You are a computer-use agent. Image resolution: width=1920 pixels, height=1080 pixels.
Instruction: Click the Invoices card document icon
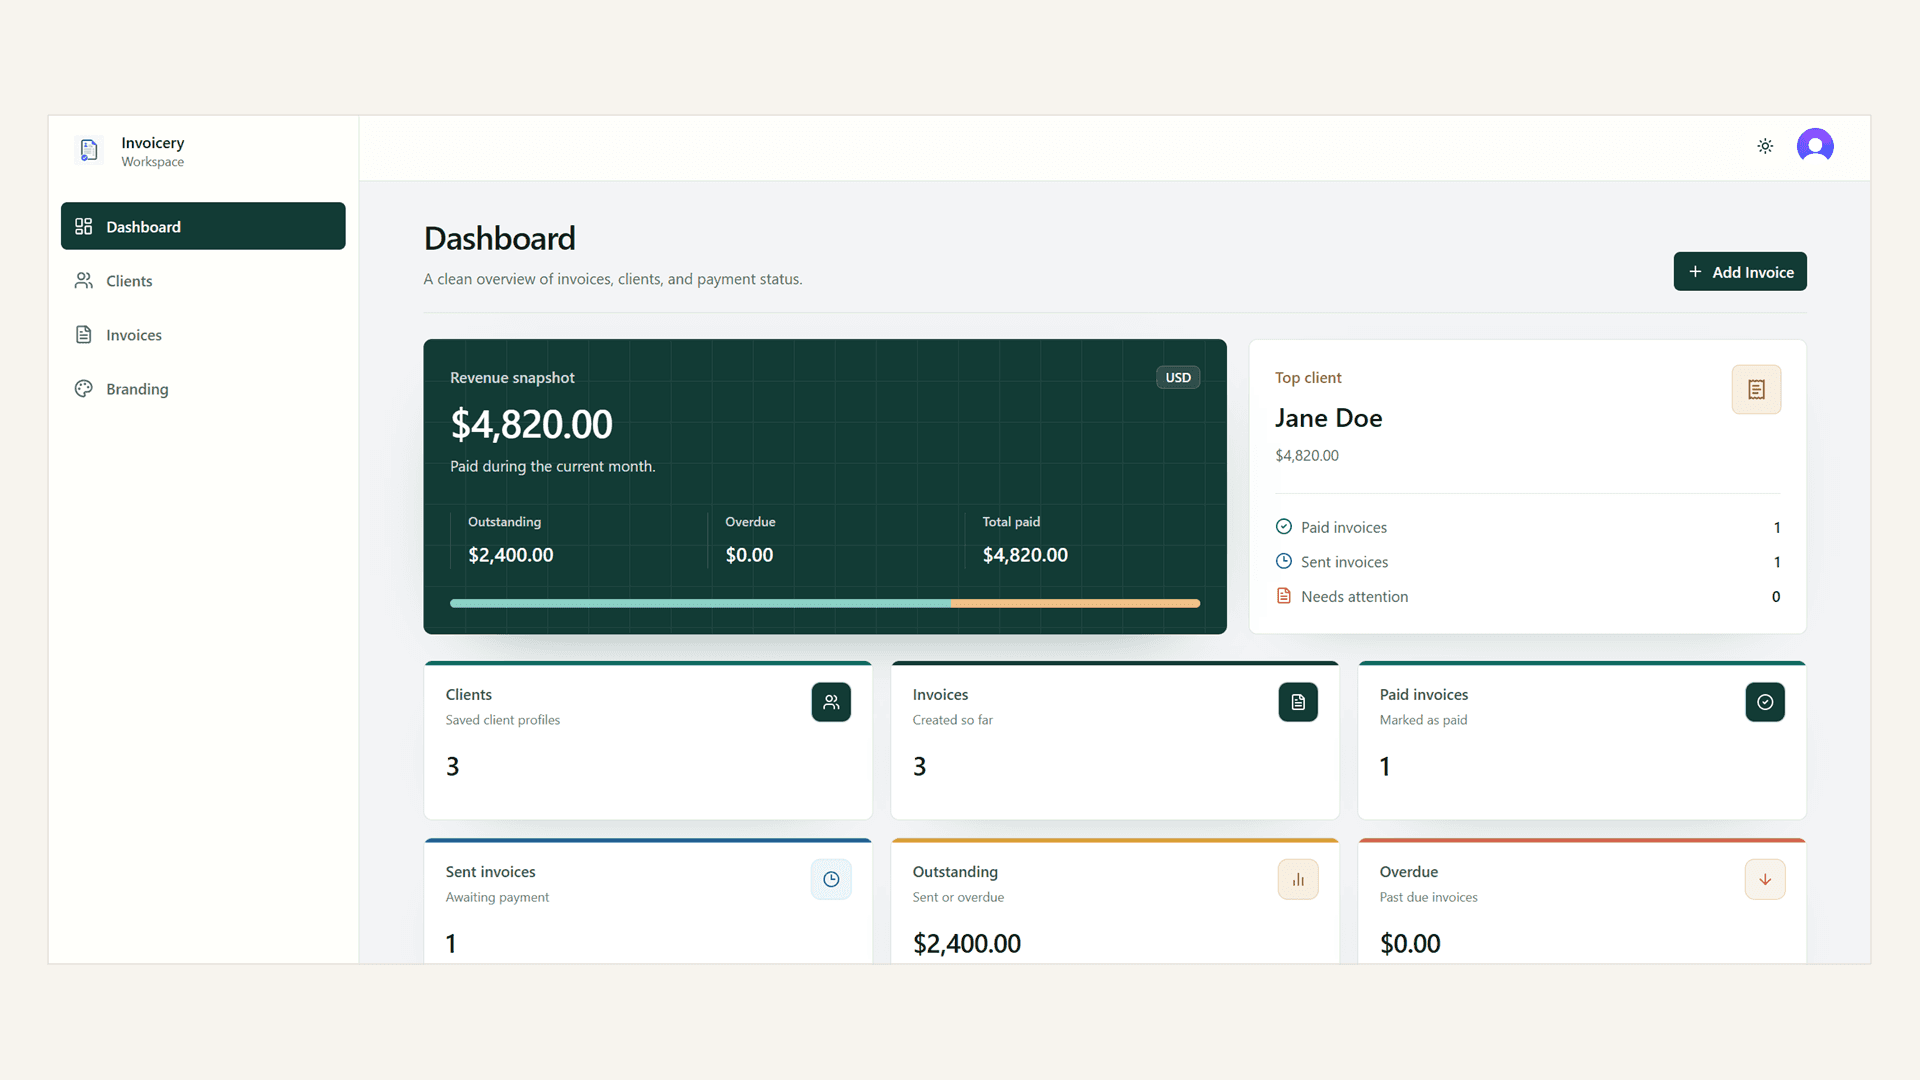tap(1298, 702)
